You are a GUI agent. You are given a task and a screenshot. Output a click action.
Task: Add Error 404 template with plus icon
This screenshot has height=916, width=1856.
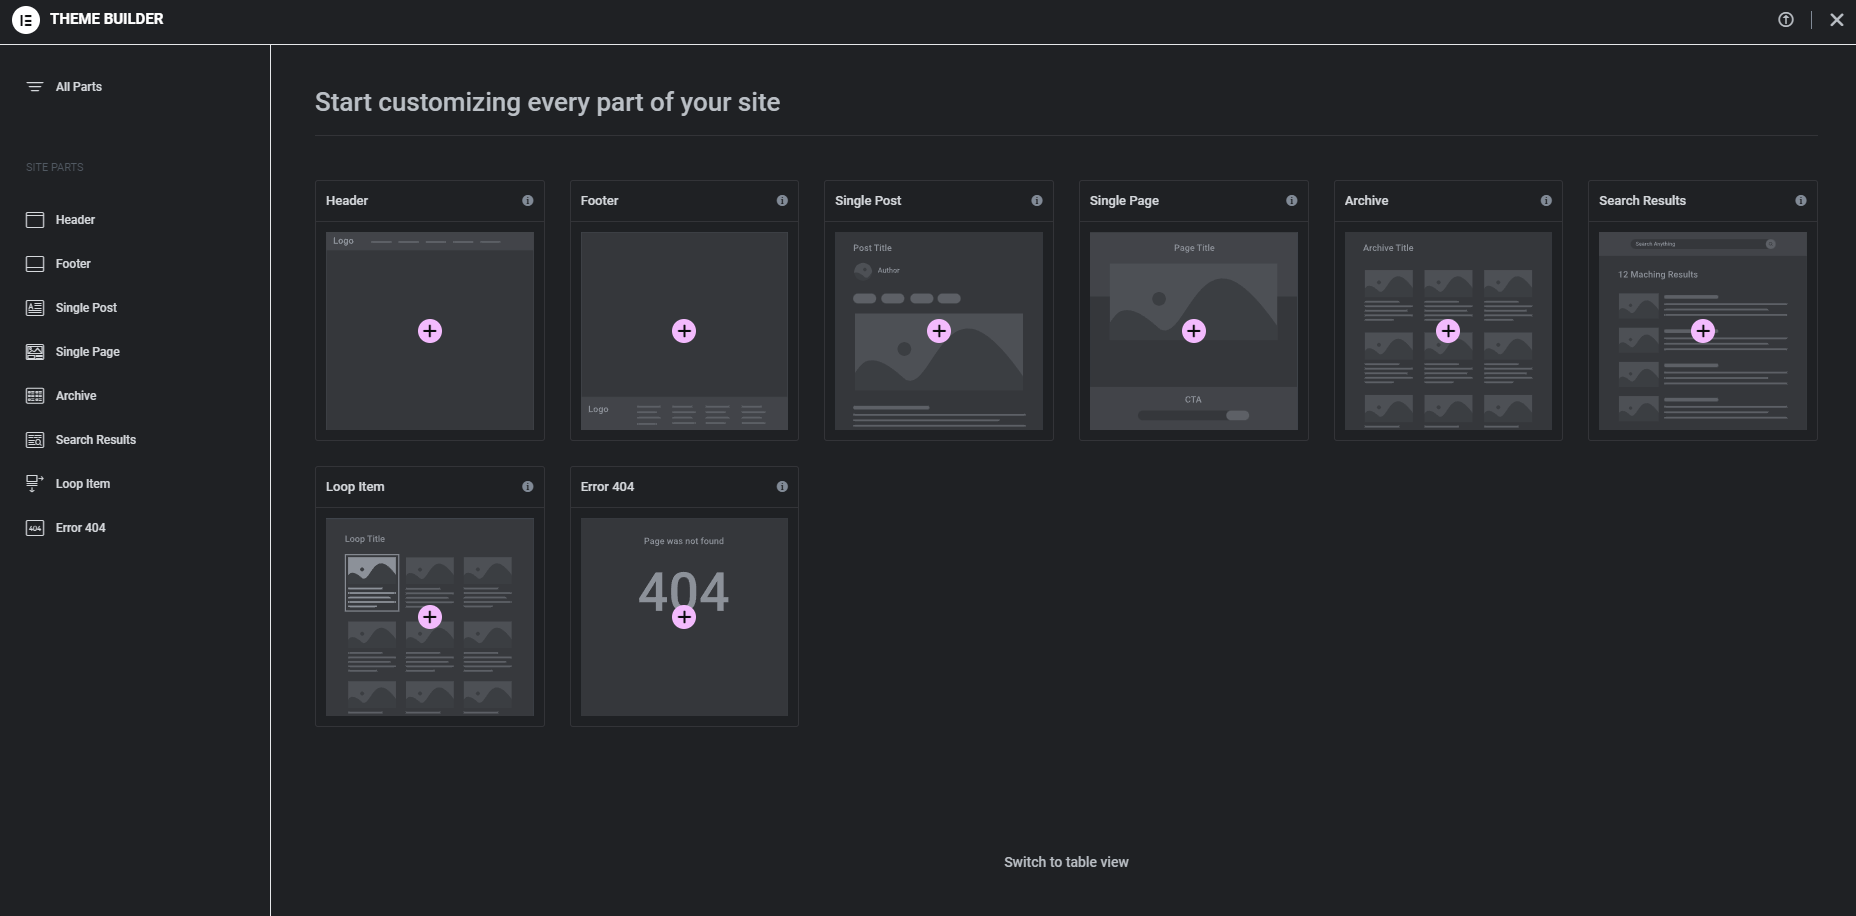pos(684,617)
